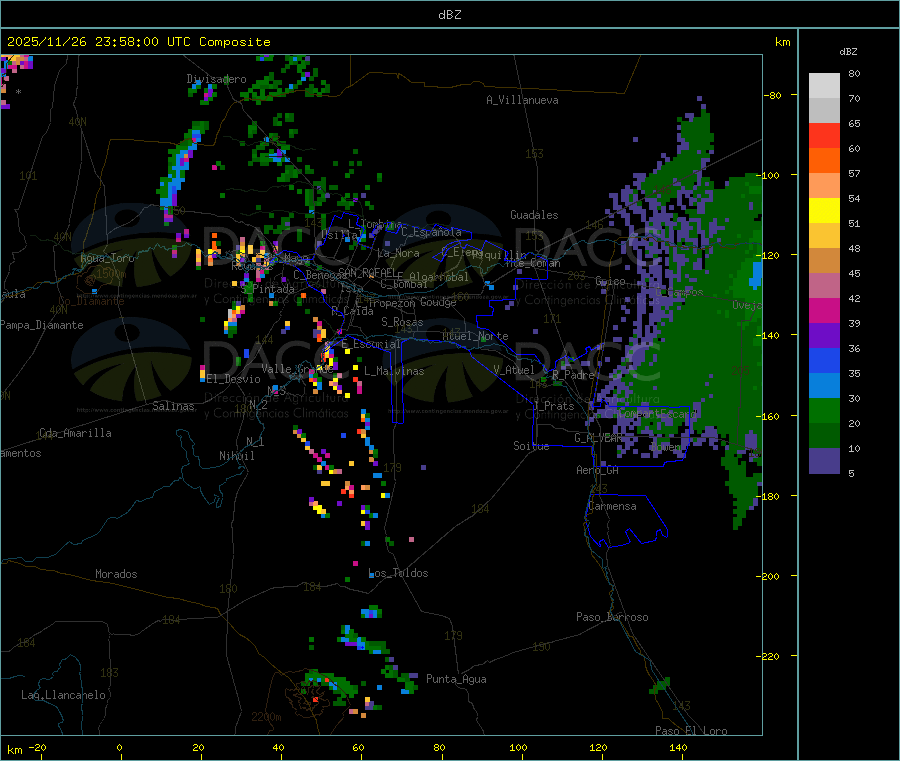Click the UTC Composite timestamp text

138,42
